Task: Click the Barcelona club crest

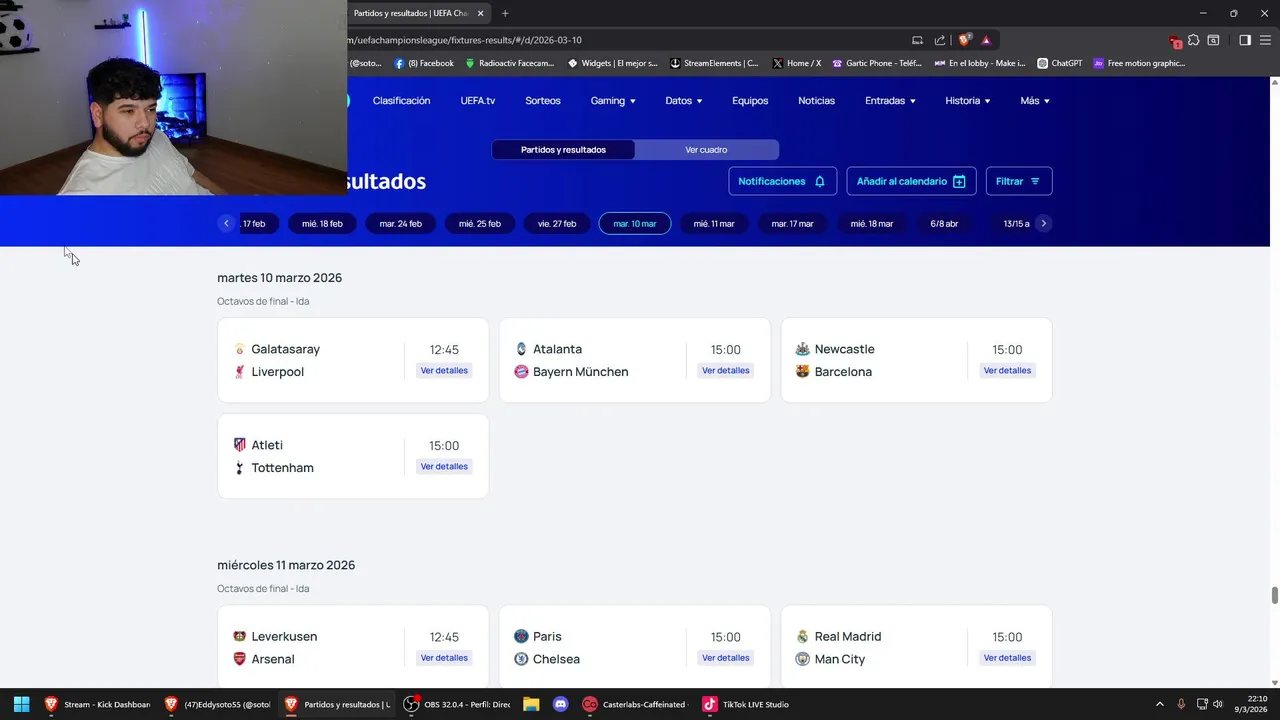Action: click(802, 371)
